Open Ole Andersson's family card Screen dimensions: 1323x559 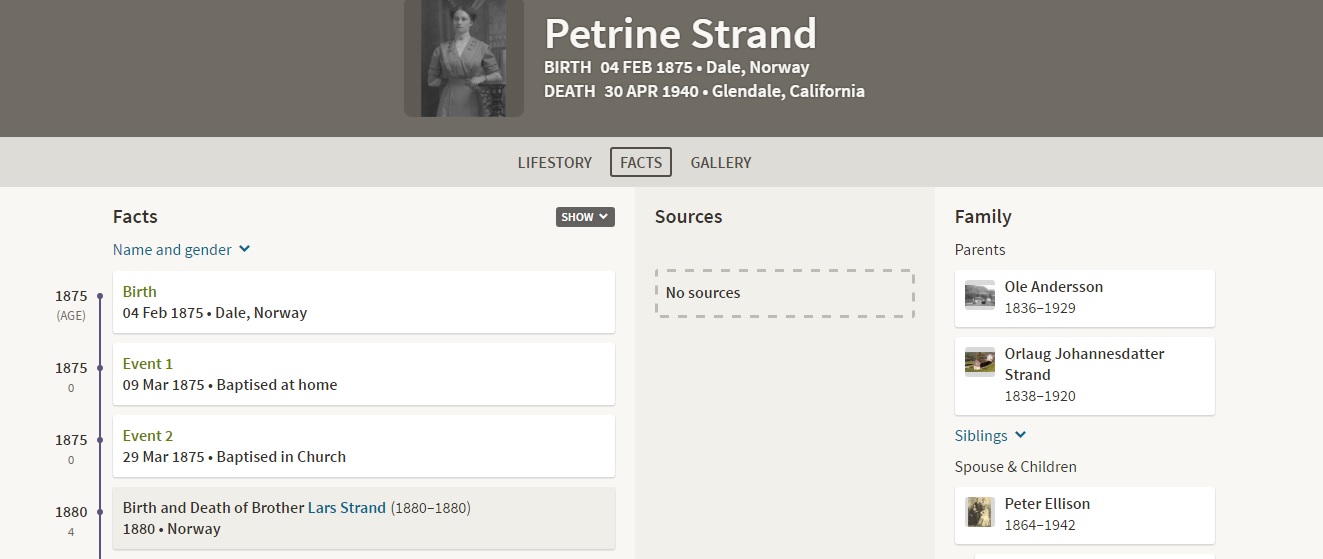point(1085,298)
